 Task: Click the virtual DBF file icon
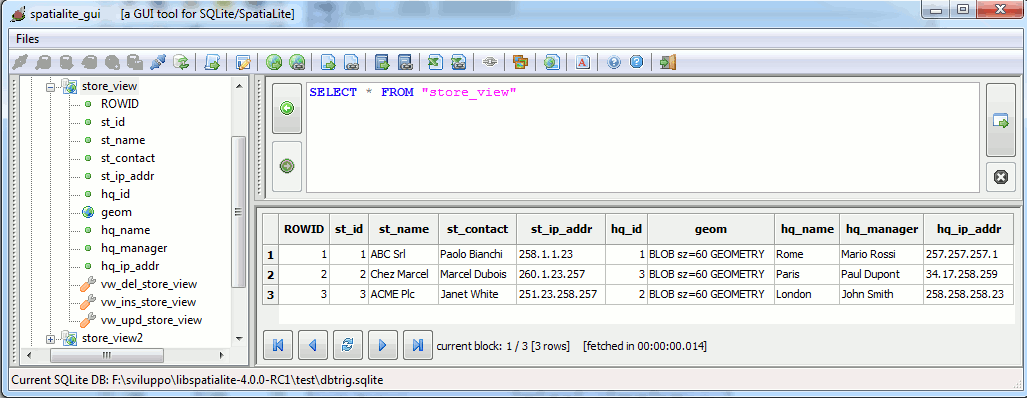(x=405, y=62)
